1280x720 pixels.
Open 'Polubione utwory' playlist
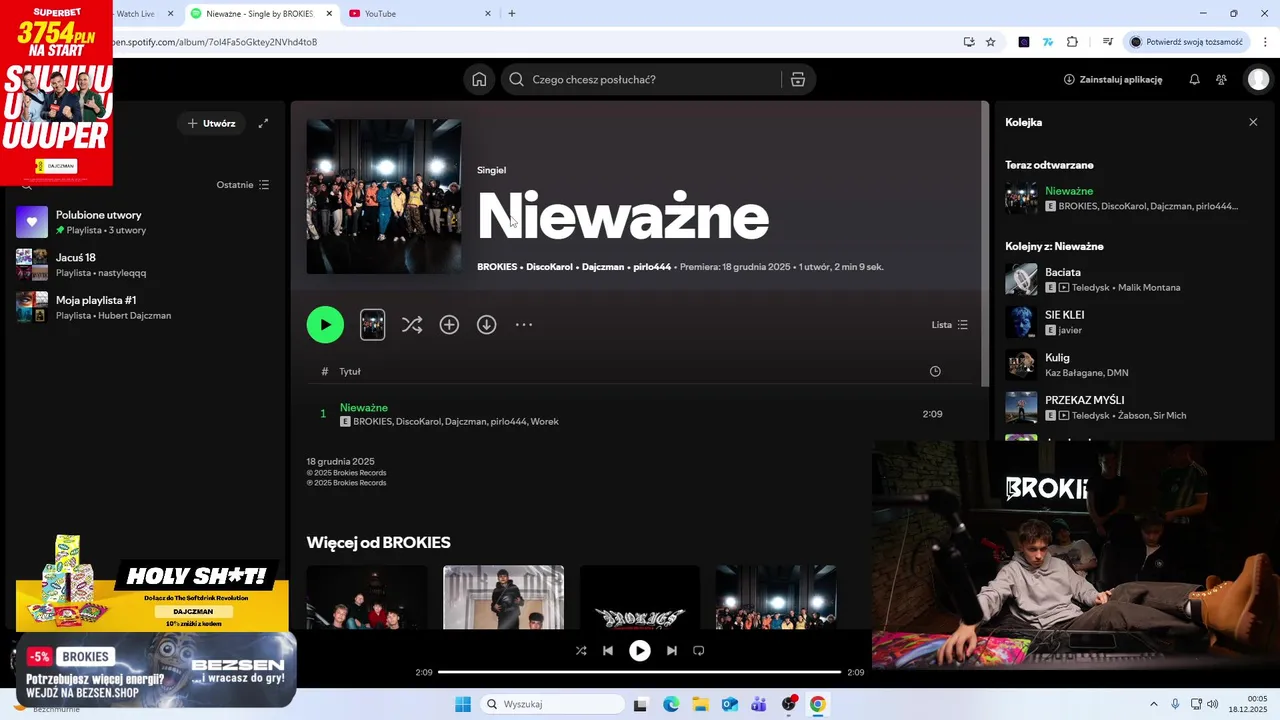click(x=146, y=222)
